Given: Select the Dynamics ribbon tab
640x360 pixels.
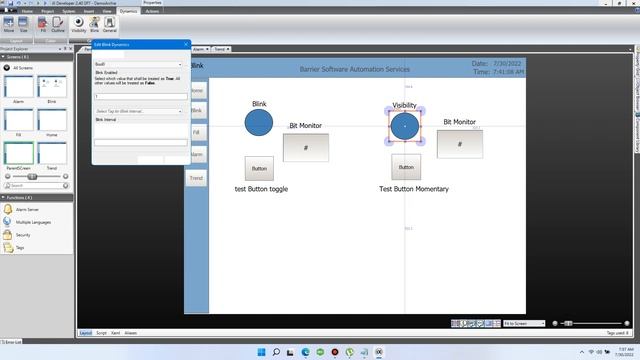Looking at the screenshot, I should tap(128, 11).
